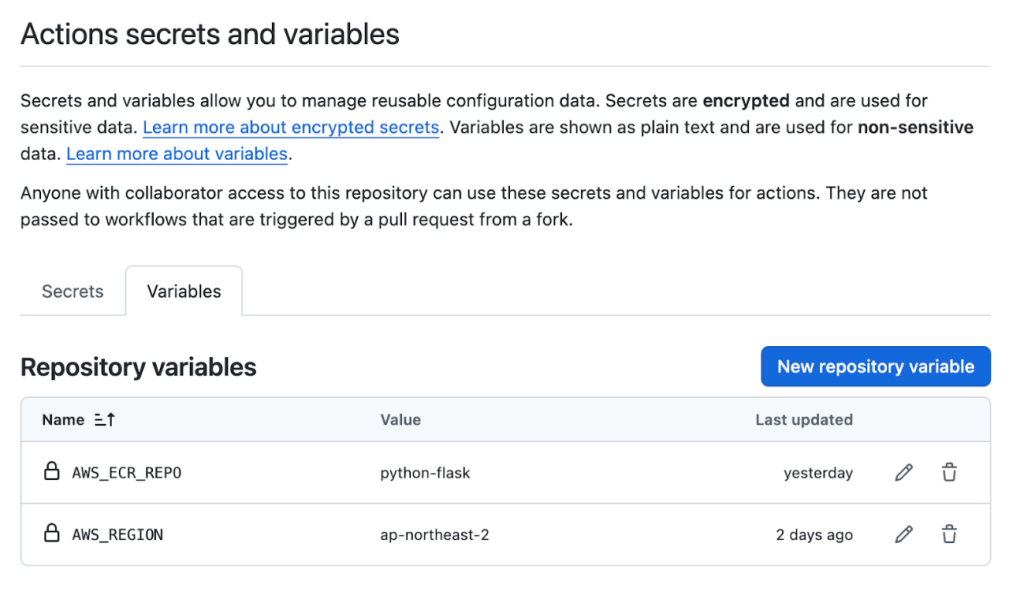The width and height of the screenshot is (1024, 595).
Task: Click the Last updated column header
Action: pos(803,420)
